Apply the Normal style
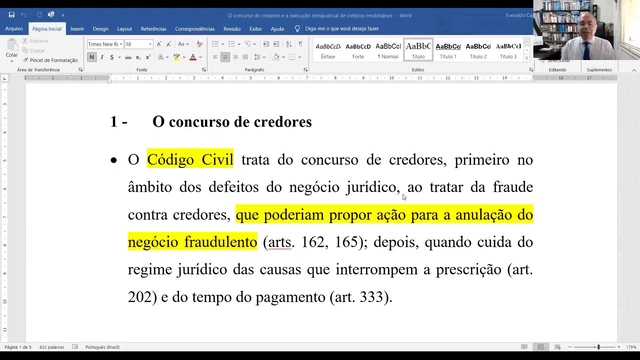The image size is (640, 360). point(388,50)
